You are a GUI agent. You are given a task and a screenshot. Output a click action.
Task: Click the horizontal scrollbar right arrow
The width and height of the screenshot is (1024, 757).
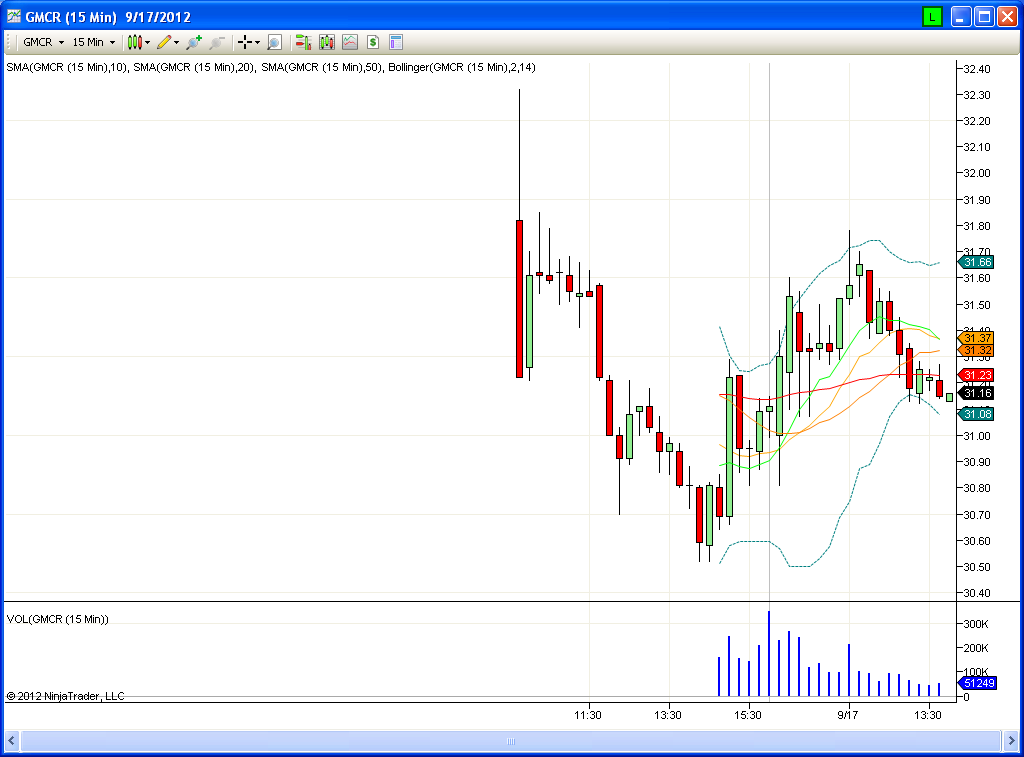click(1010, 741)
